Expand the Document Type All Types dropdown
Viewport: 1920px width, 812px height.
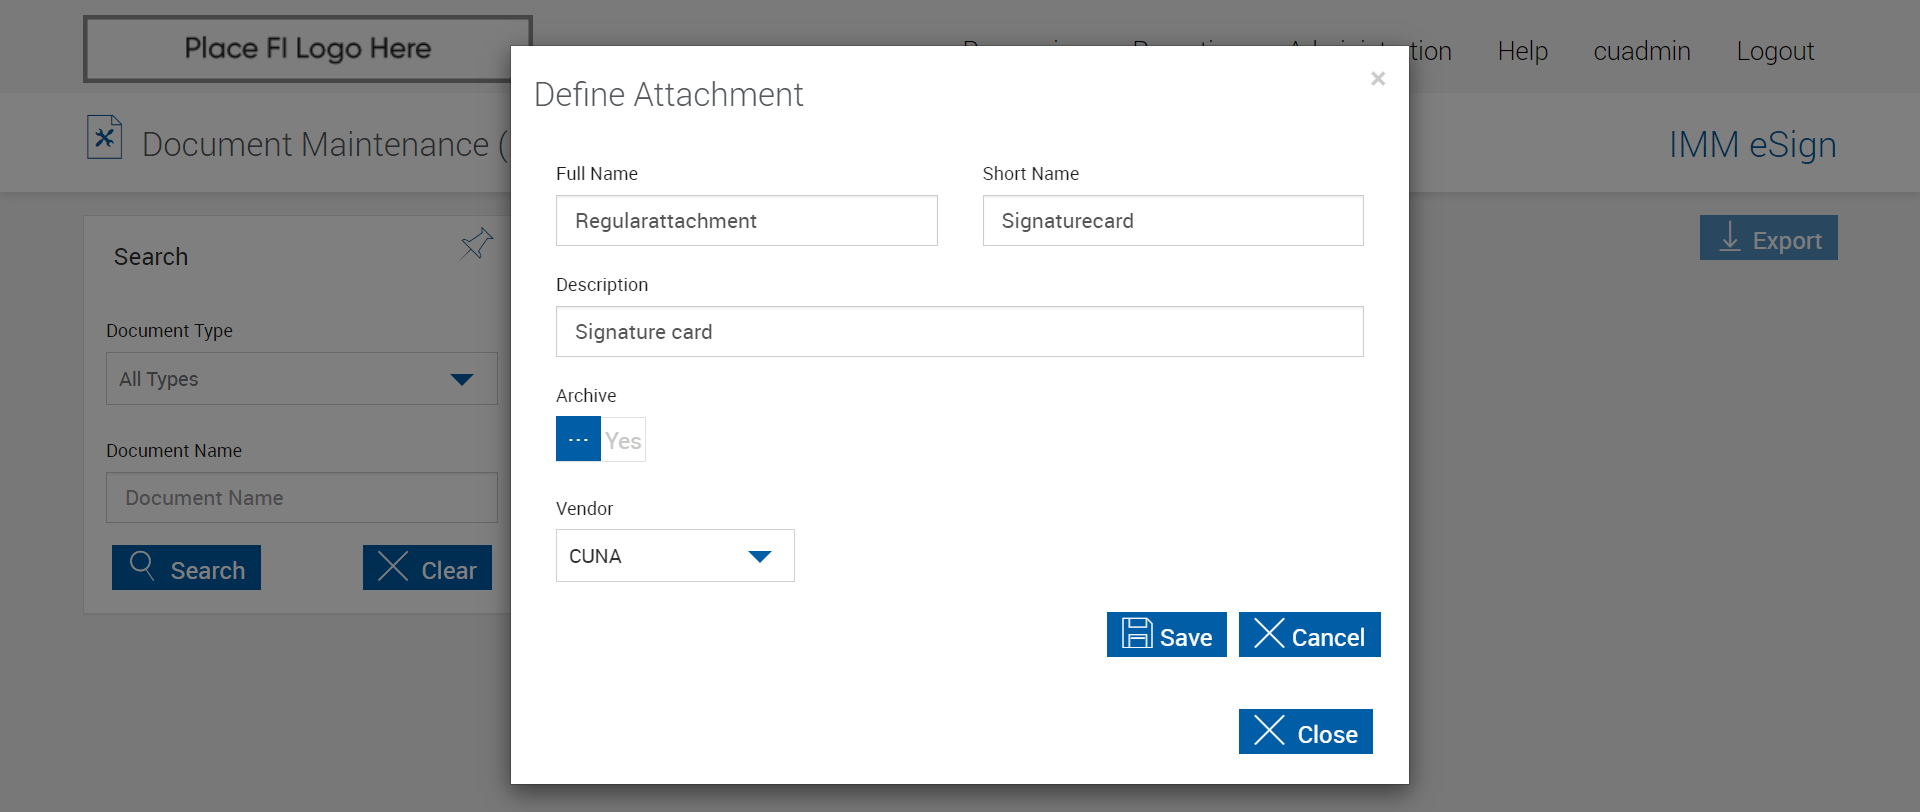[x=301, y=379]
